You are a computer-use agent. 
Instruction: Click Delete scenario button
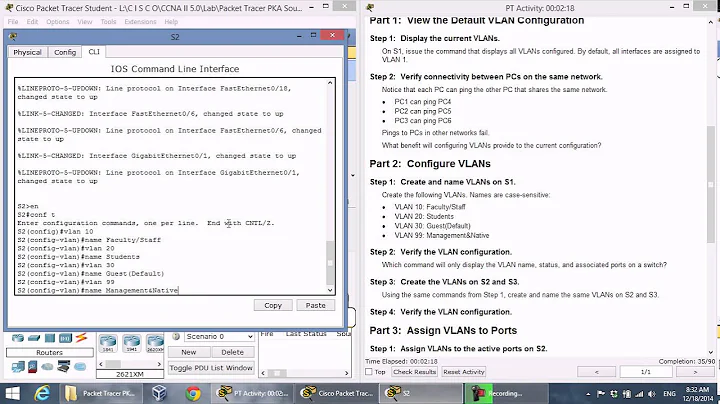point(232,352)
